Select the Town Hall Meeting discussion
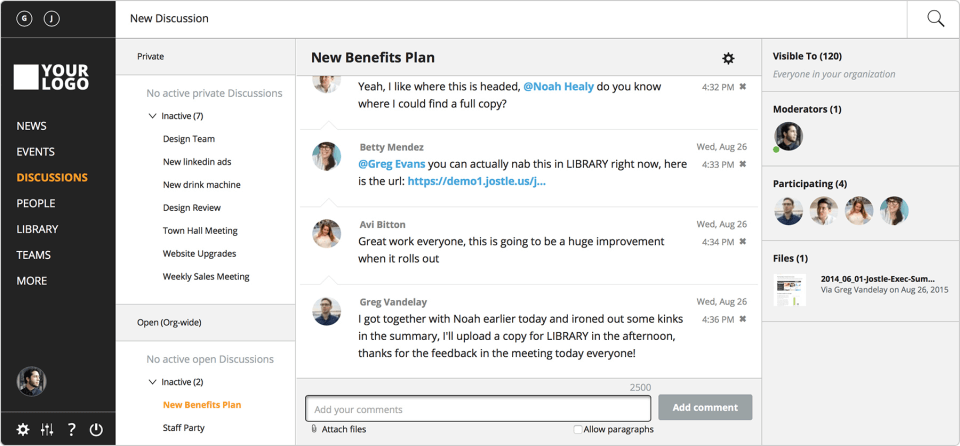 (x=200, y=231)
